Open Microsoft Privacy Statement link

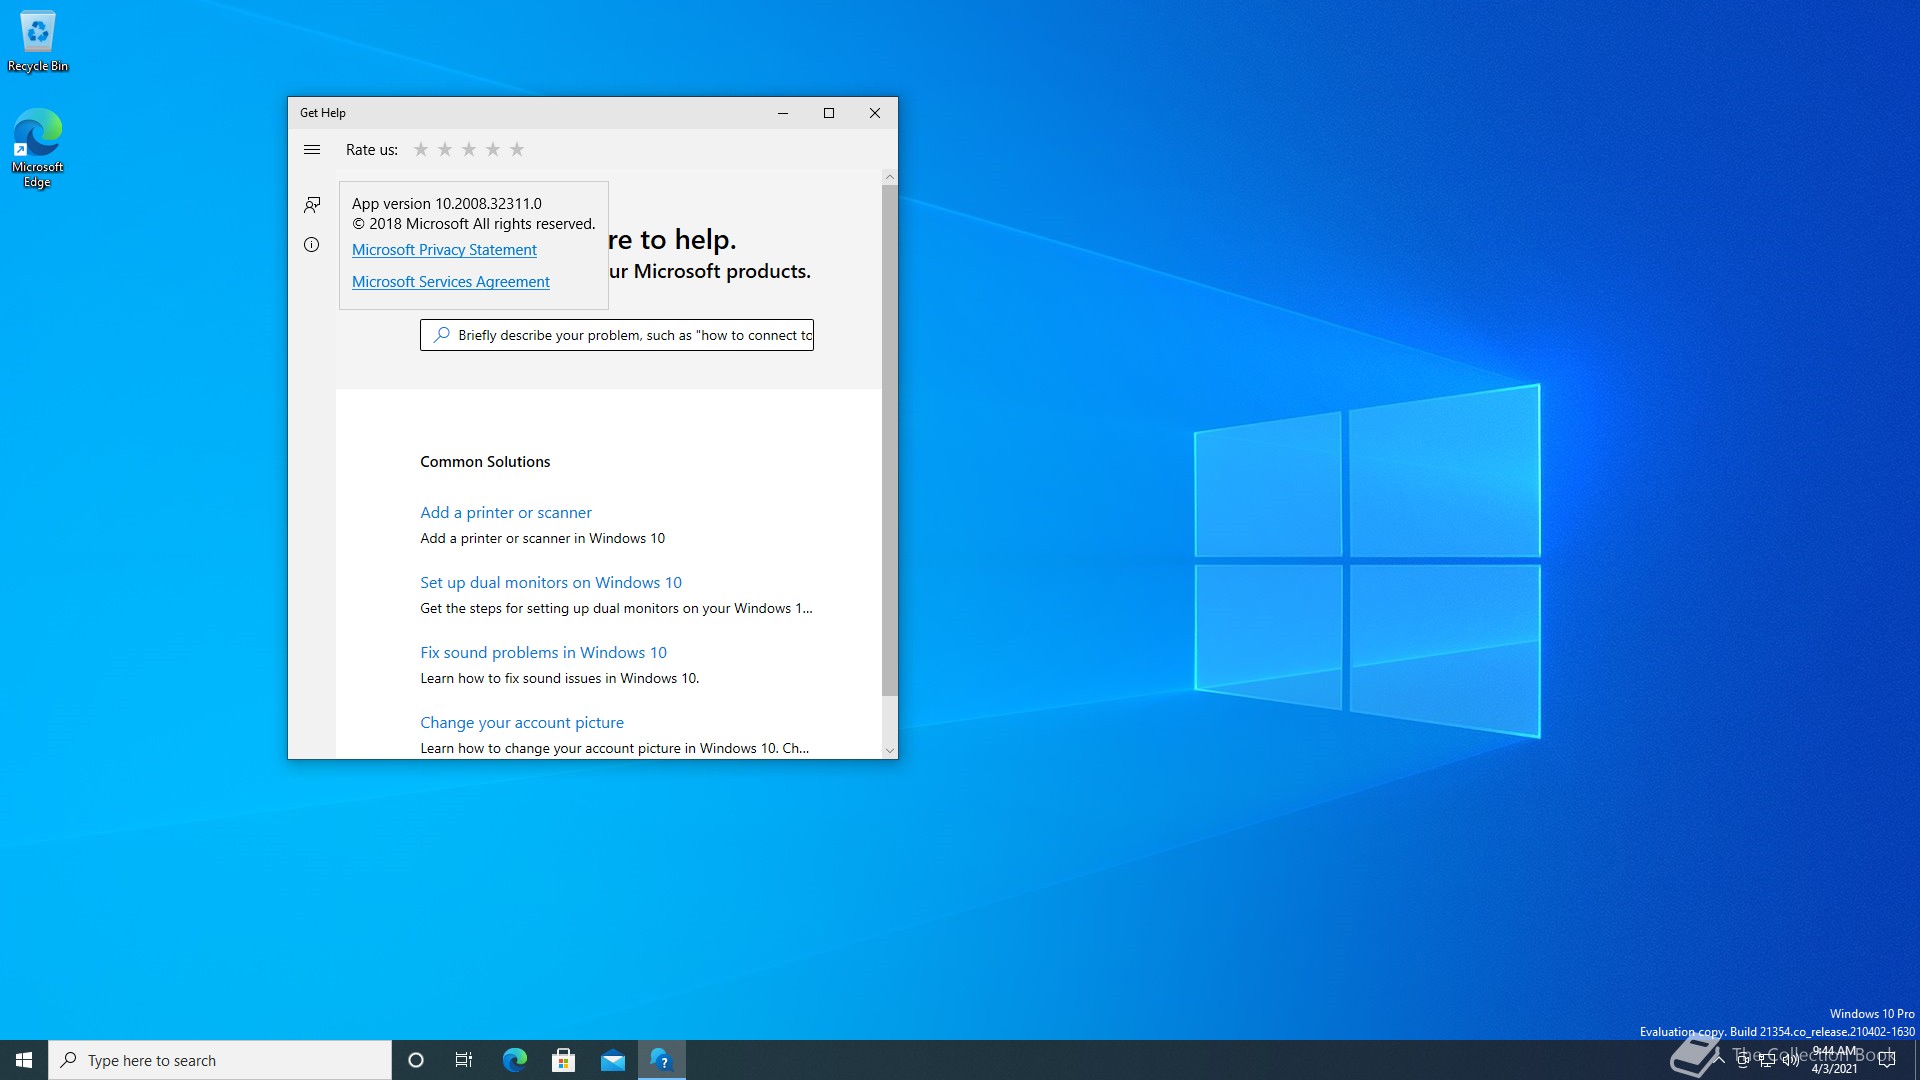point(444,250)
